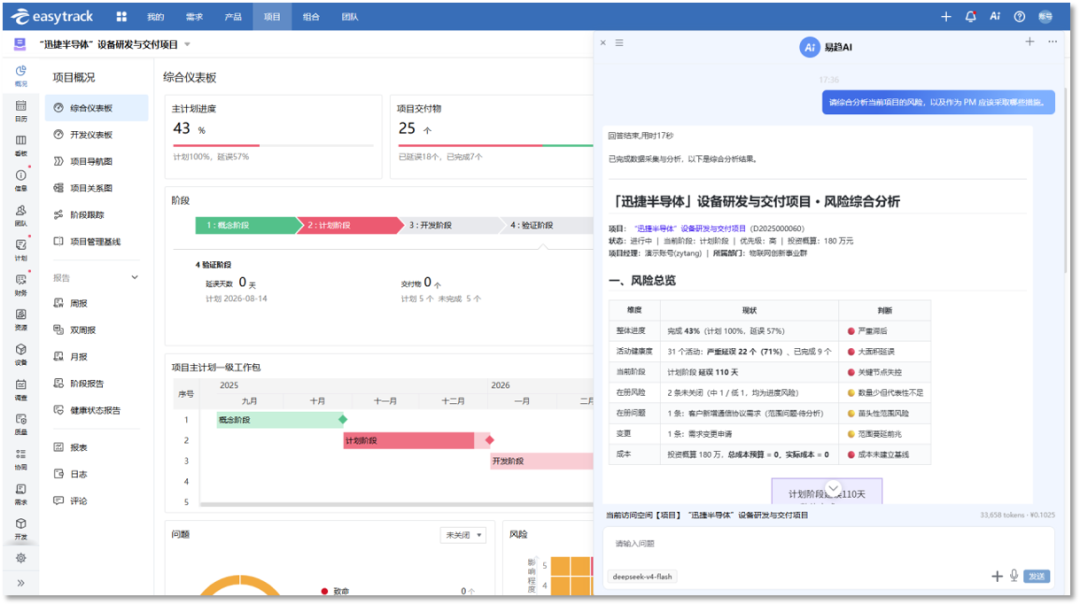Viewport: 1080px width, 605px height.
Task: Open the 需求 top menu
Action: [x=194, y=17]
